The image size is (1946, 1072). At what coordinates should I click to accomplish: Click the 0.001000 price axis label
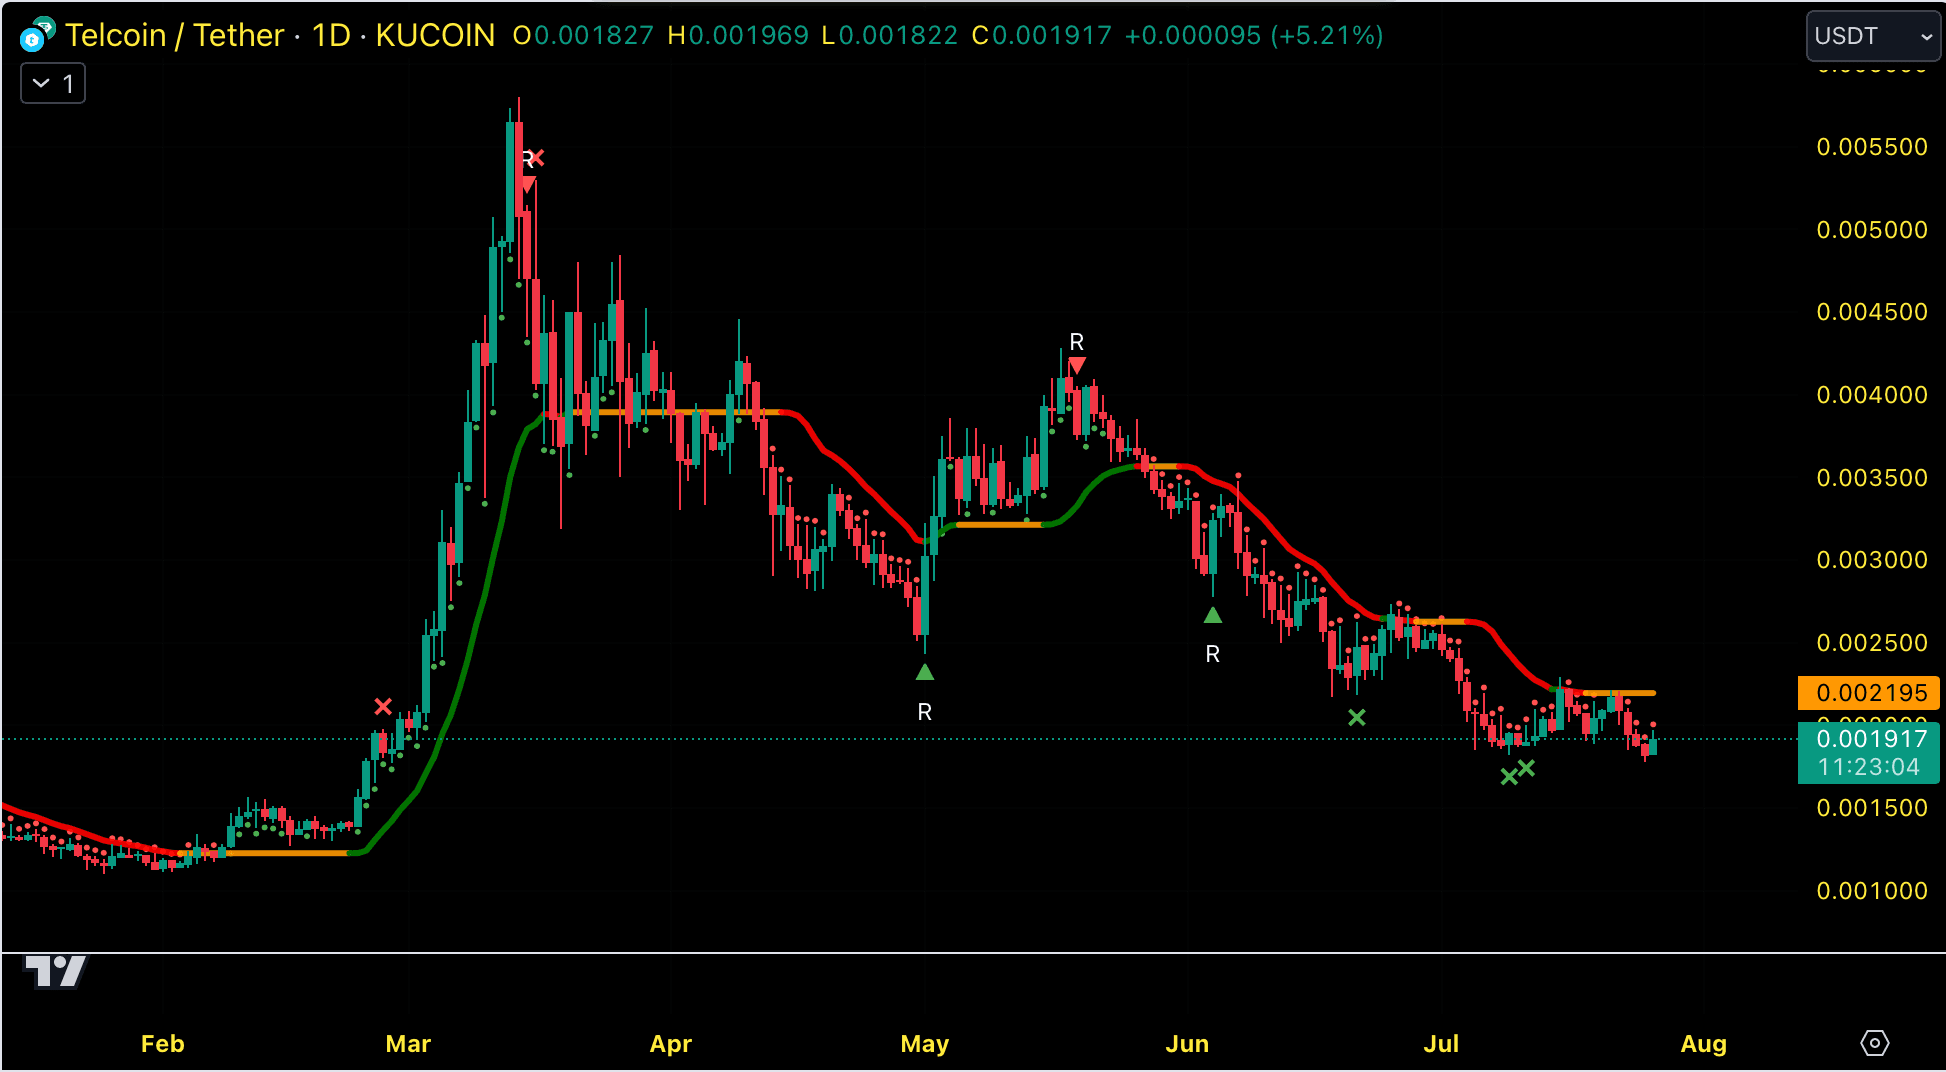pos(1872,891)
